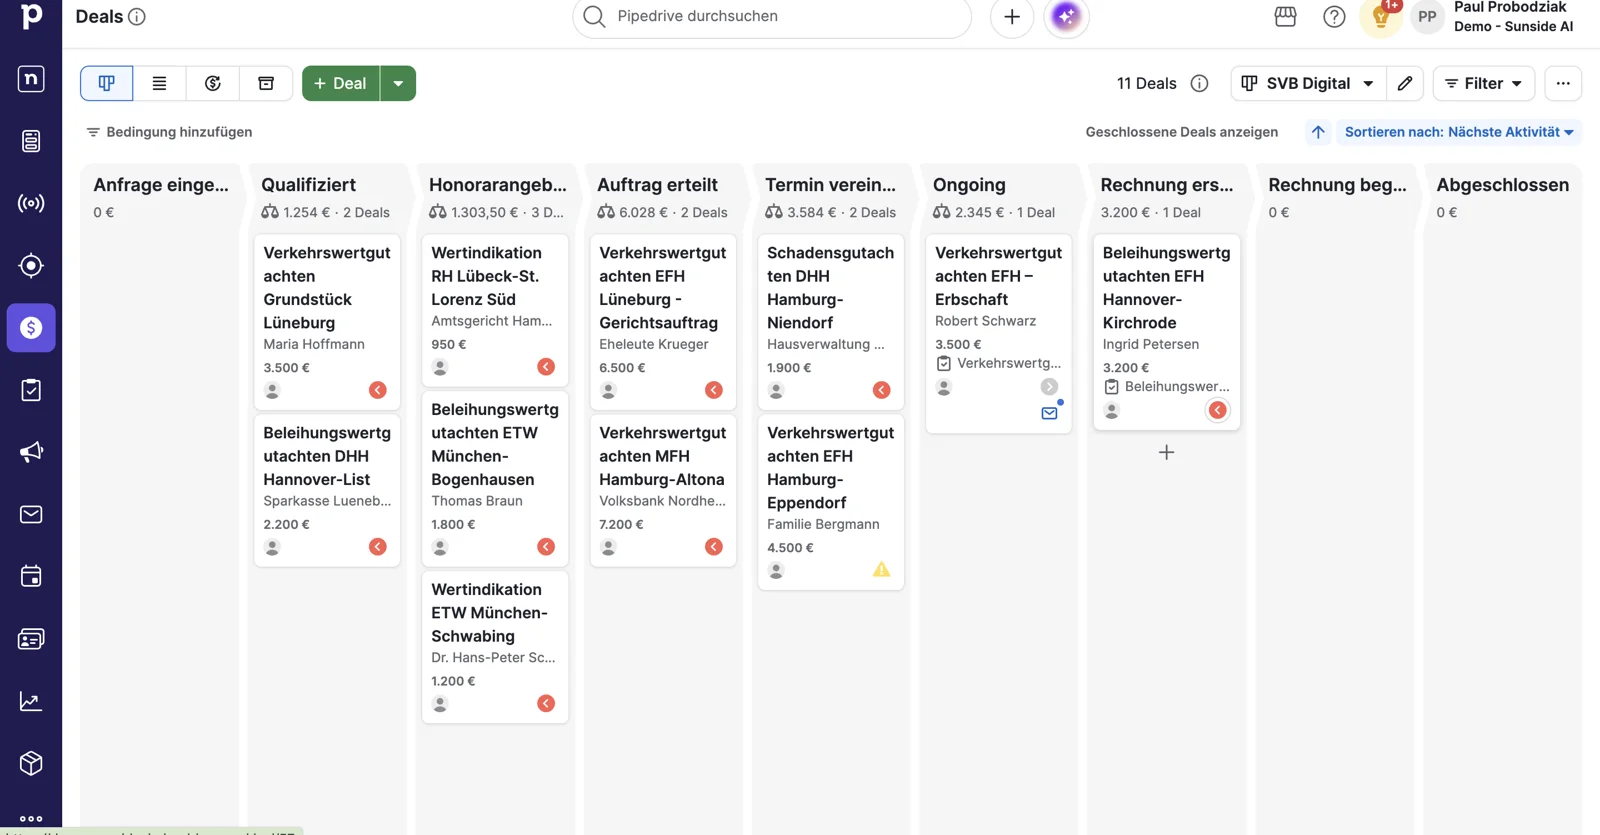
Task: Open the Deals dollar sidebar icon
Action: [x=31, y=328]
